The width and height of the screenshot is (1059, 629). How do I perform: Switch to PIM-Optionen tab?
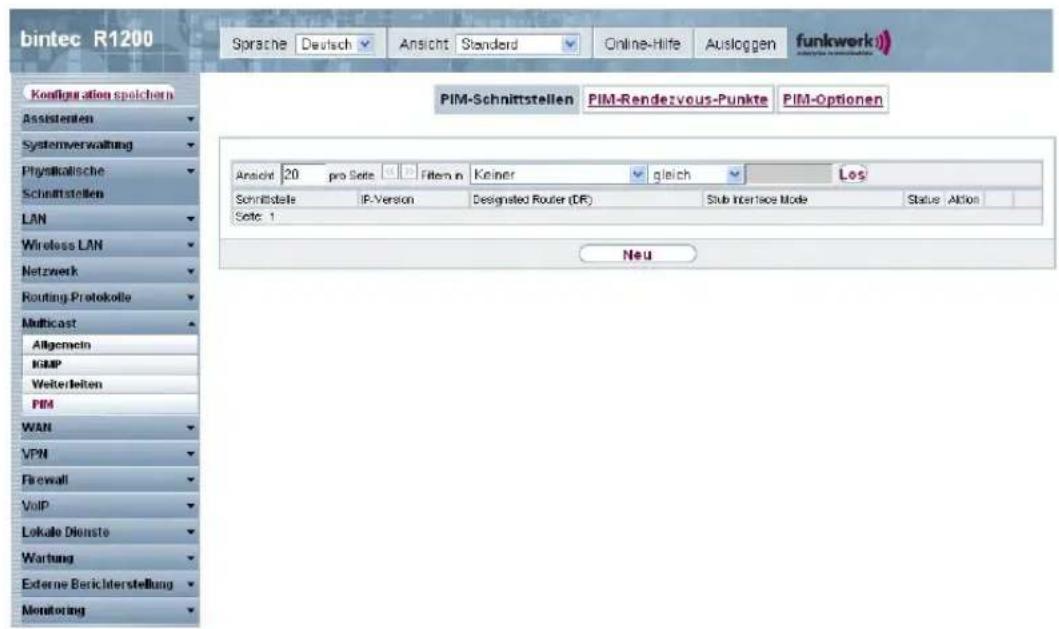[832, 99]
